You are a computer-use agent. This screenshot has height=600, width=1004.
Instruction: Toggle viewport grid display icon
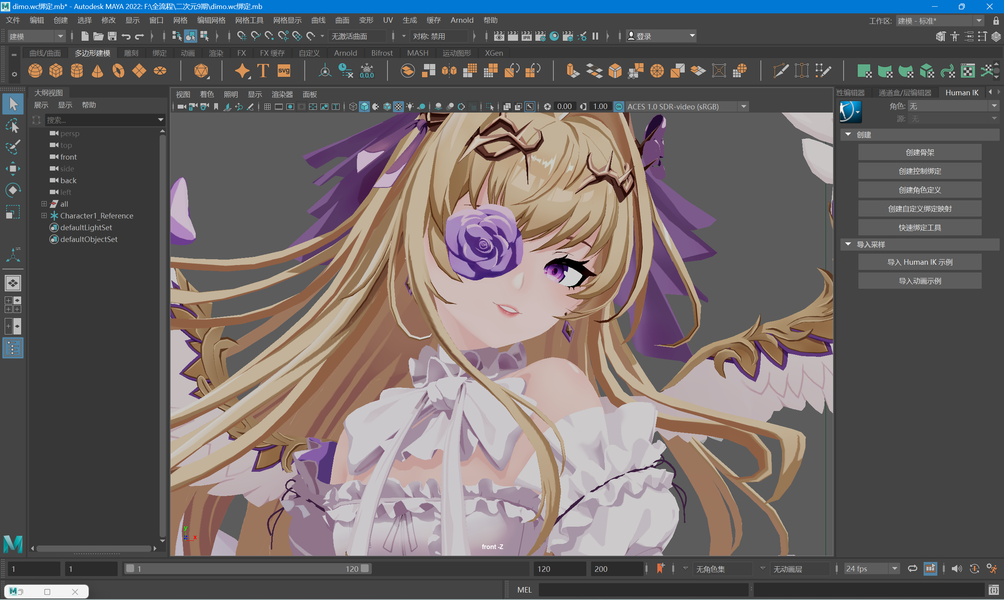tap(267, 106)
